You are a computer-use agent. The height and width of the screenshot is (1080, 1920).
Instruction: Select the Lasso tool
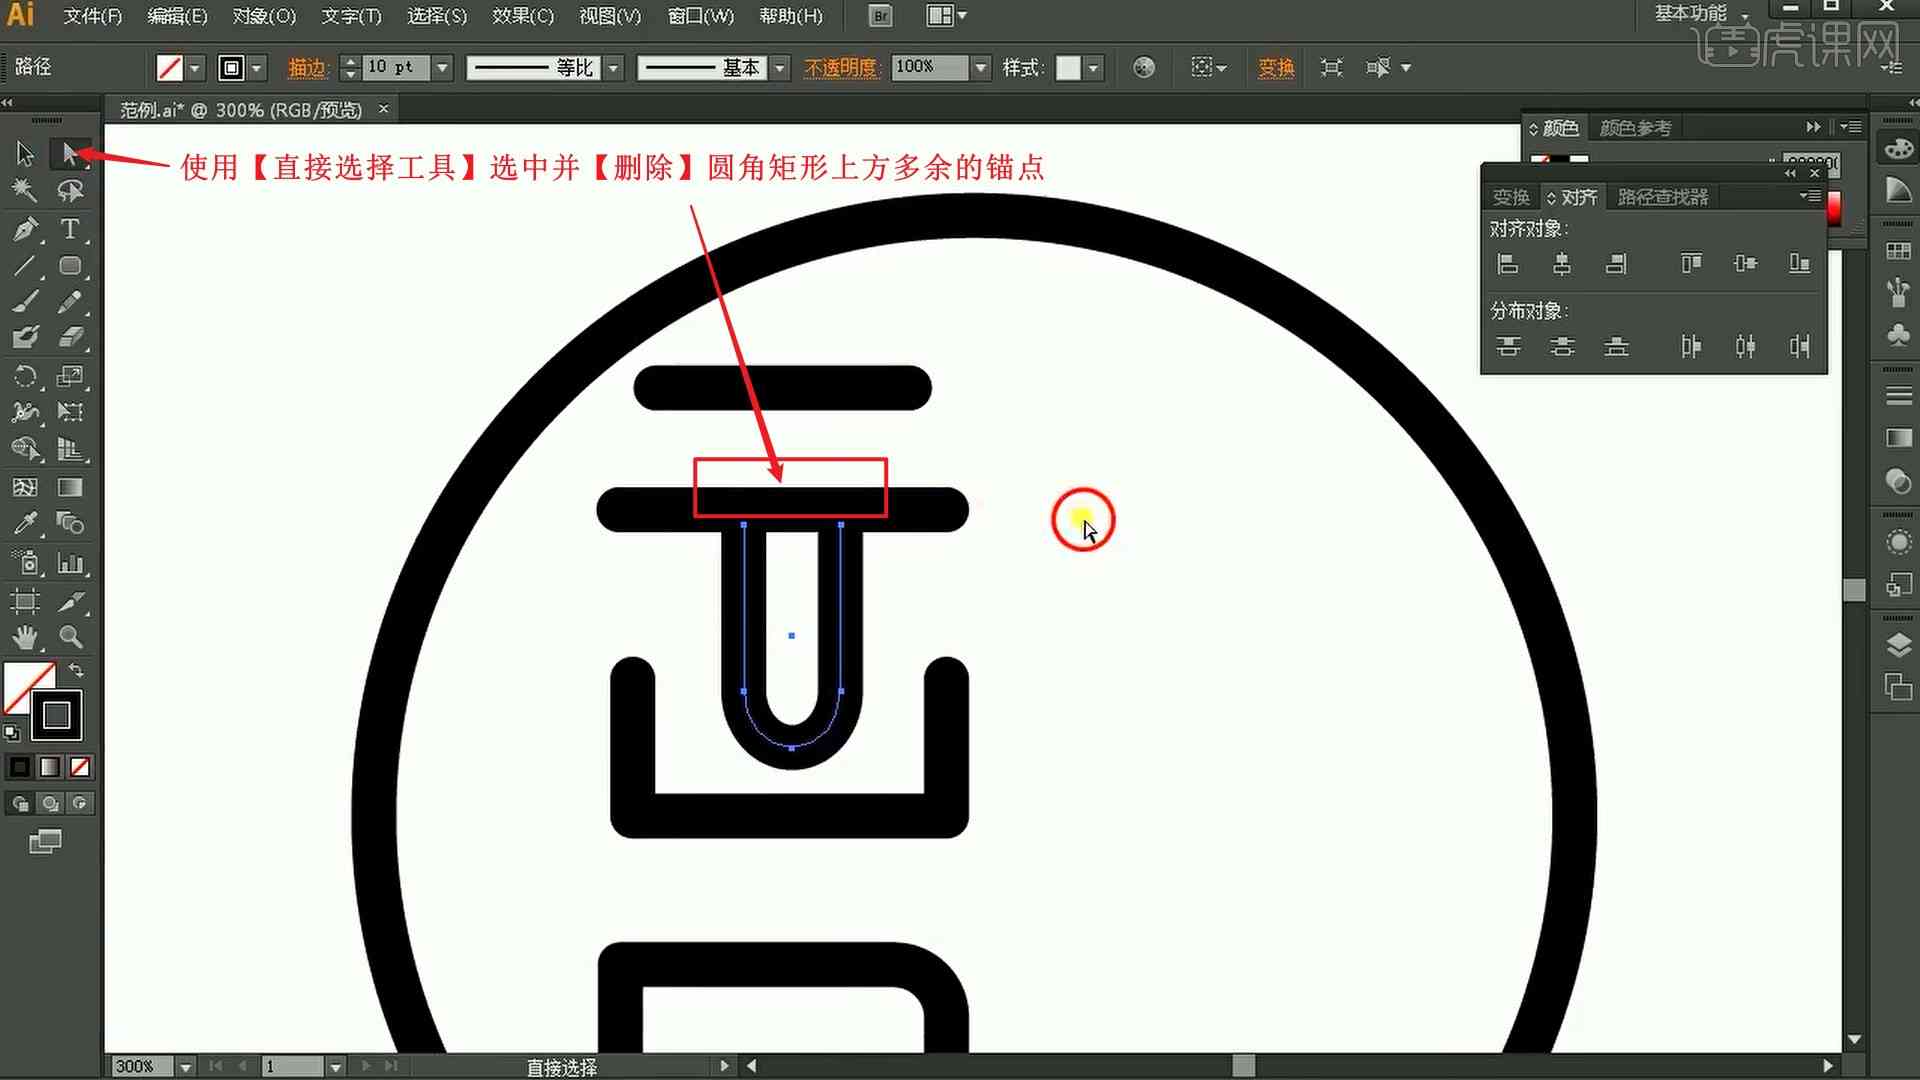click(x=70, y=190)
